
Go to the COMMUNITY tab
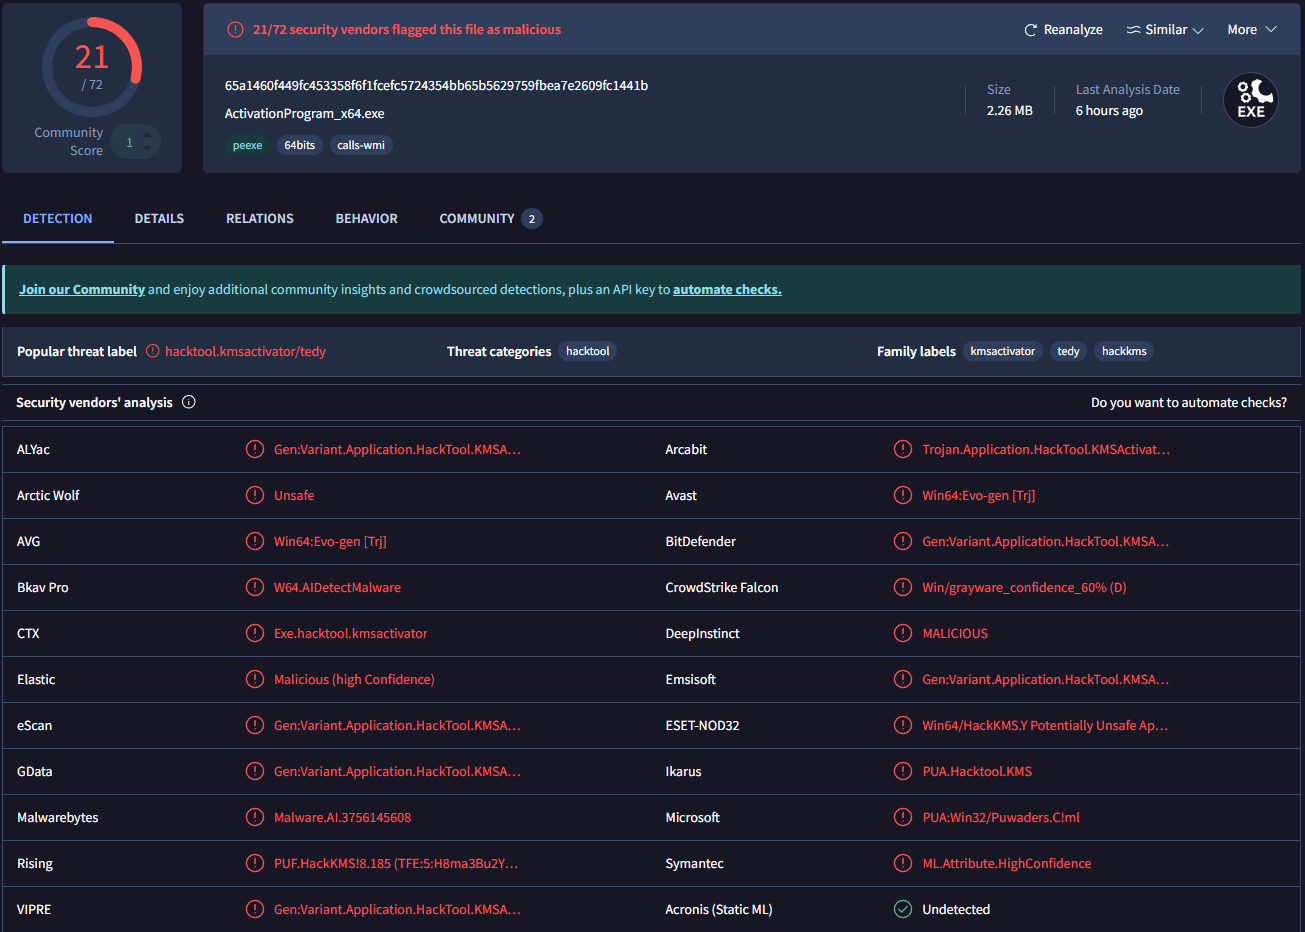click(x=477, y=218)
